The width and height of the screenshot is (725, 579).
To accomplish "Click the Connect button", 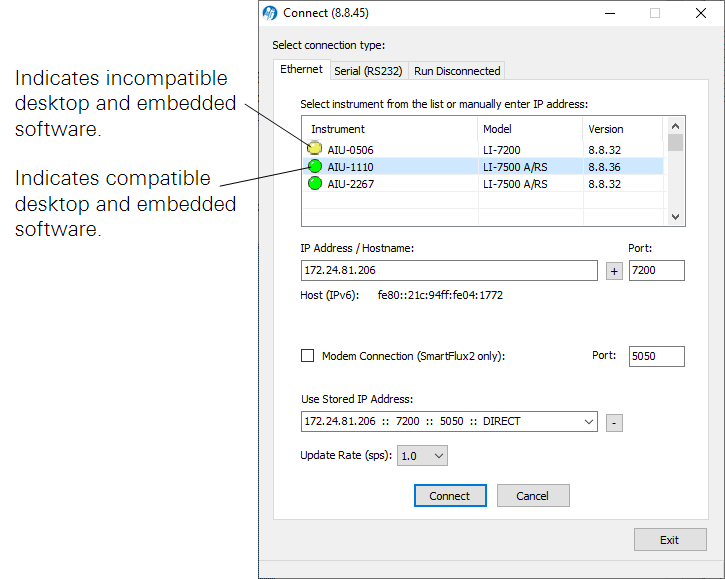I will (x=450, y=496).
